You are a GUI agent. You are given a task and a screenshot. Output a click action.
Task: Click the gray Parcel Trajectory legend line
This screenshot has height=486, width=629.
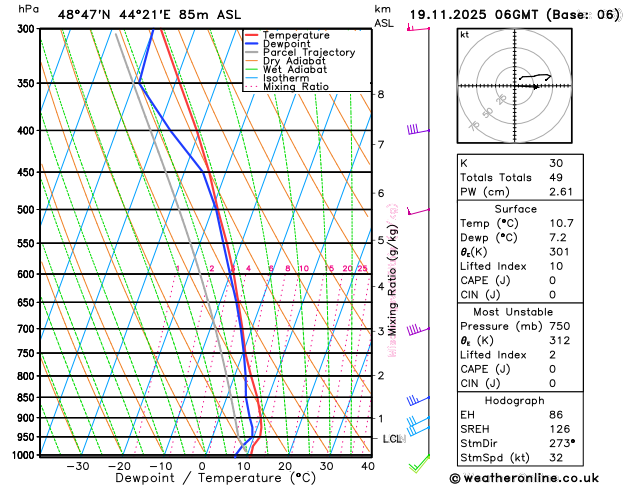coord(251,52)
